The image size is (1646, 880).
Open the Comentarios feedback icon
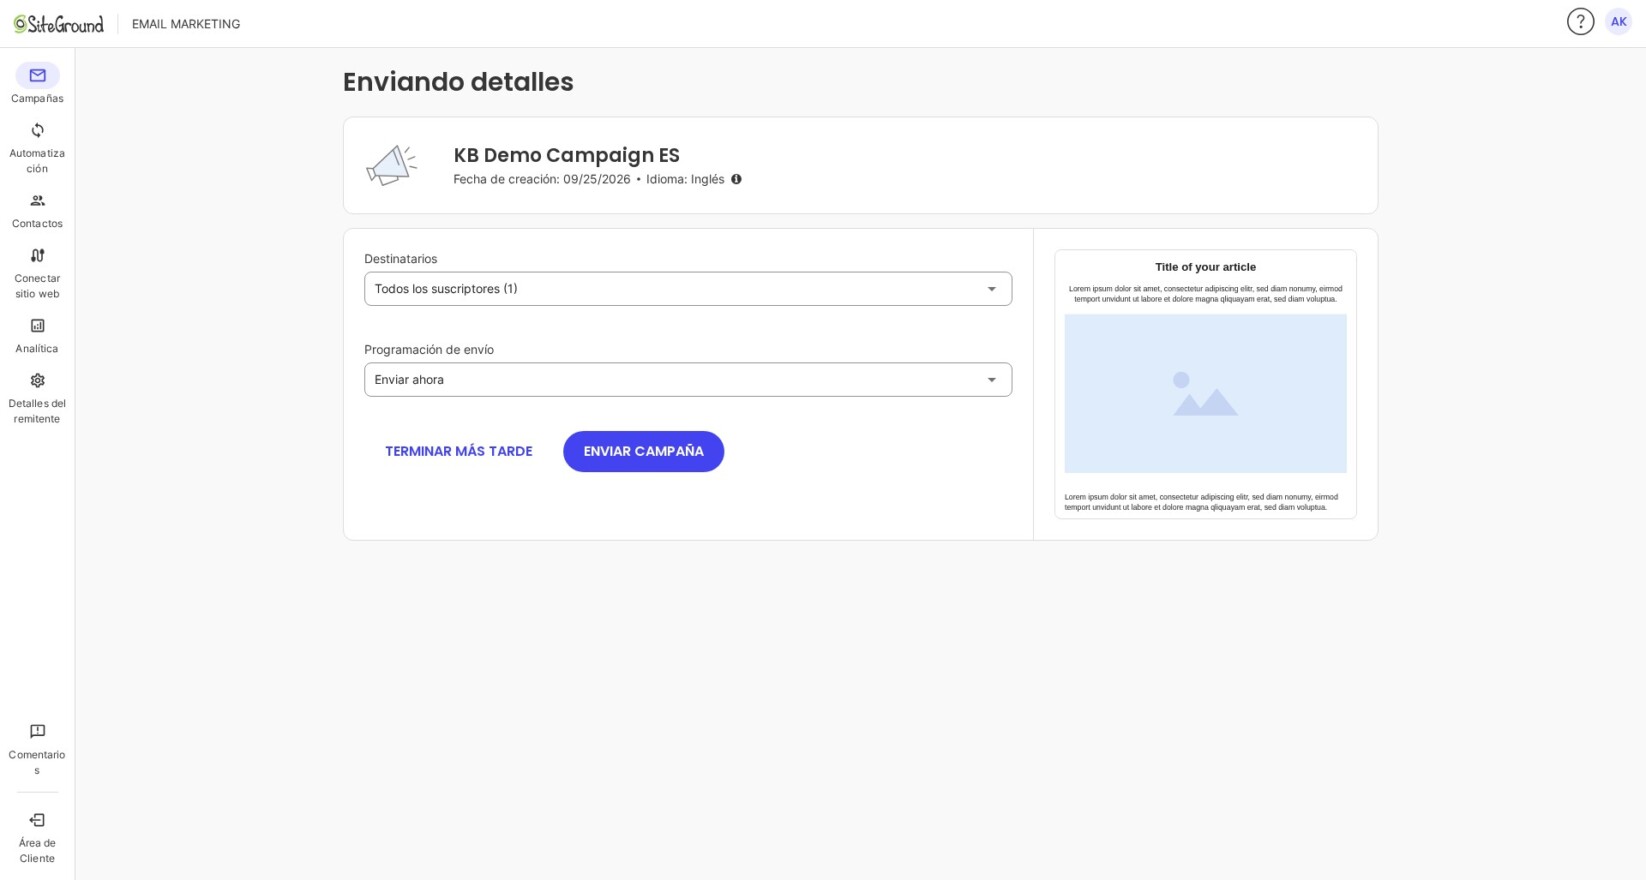[37, 731]
